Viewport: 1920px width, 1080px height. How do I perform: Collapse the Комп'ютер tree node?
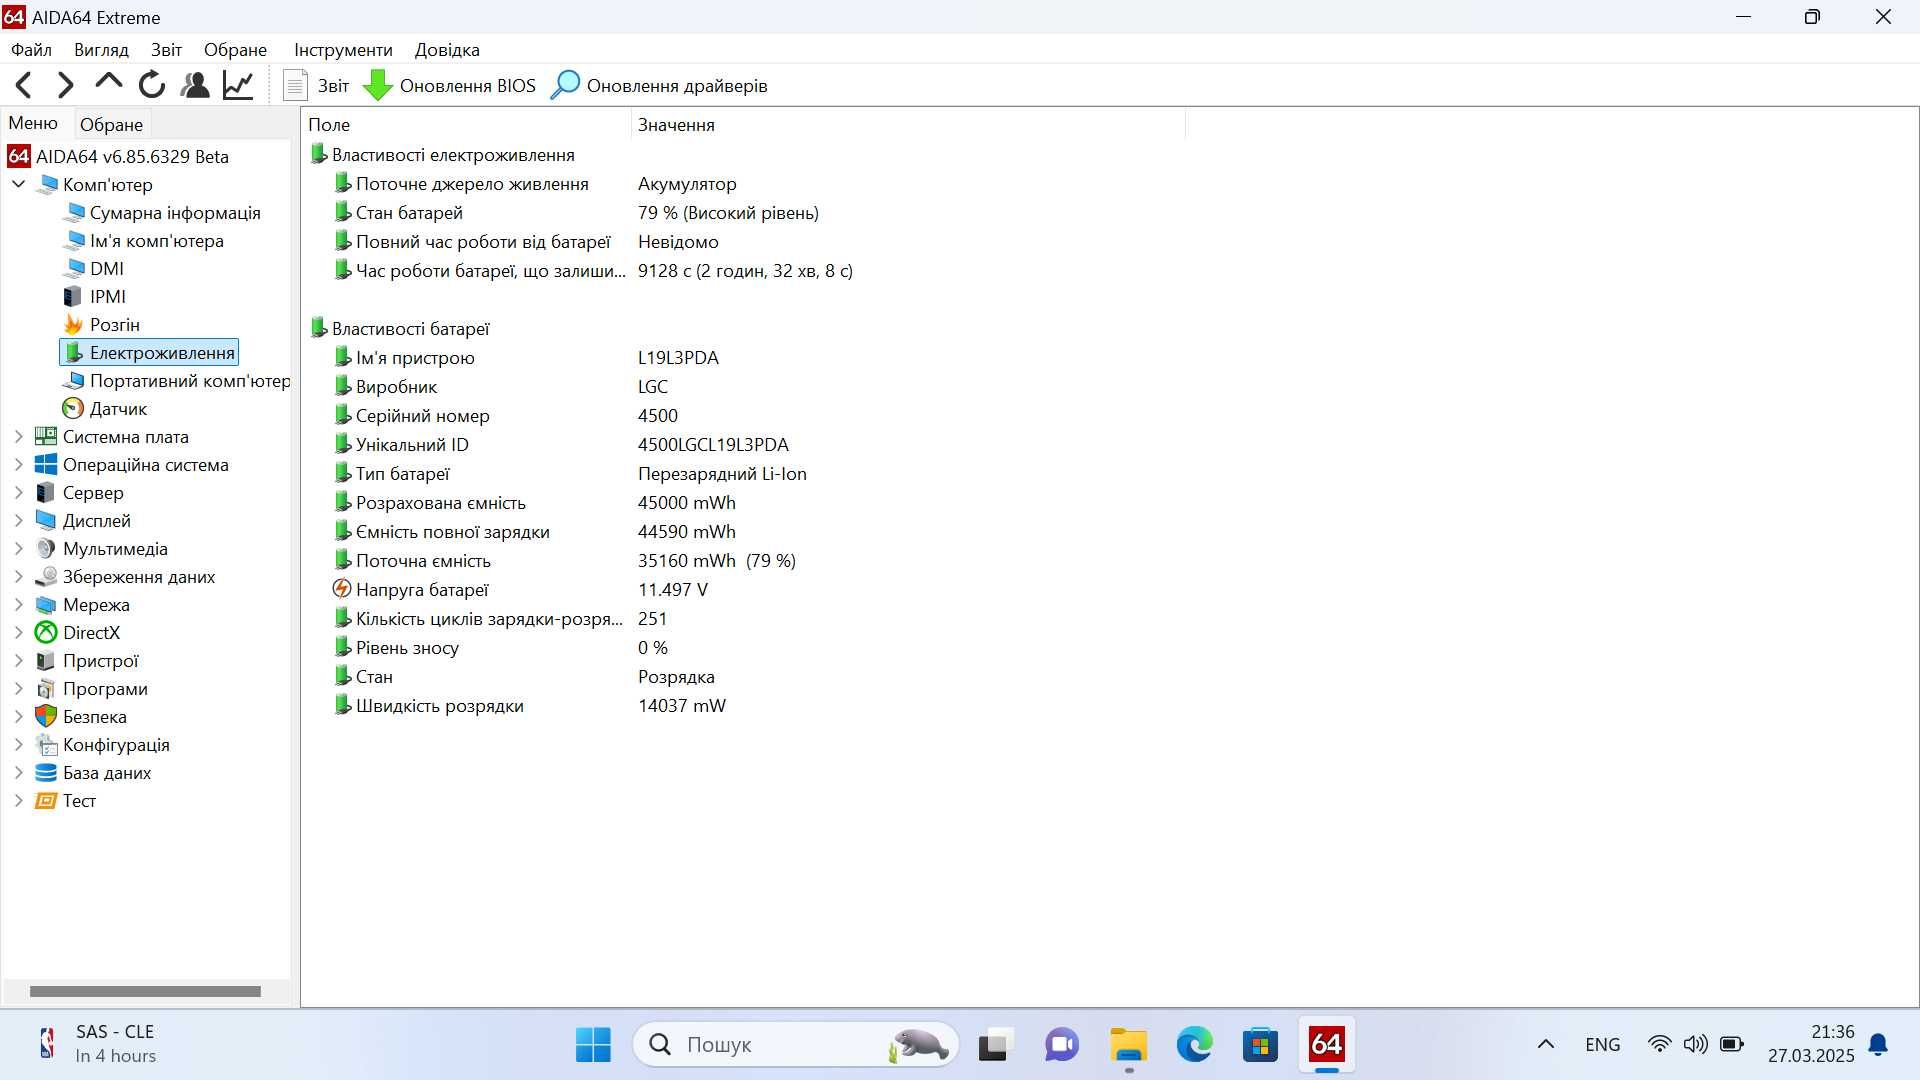tap(18, 184)
